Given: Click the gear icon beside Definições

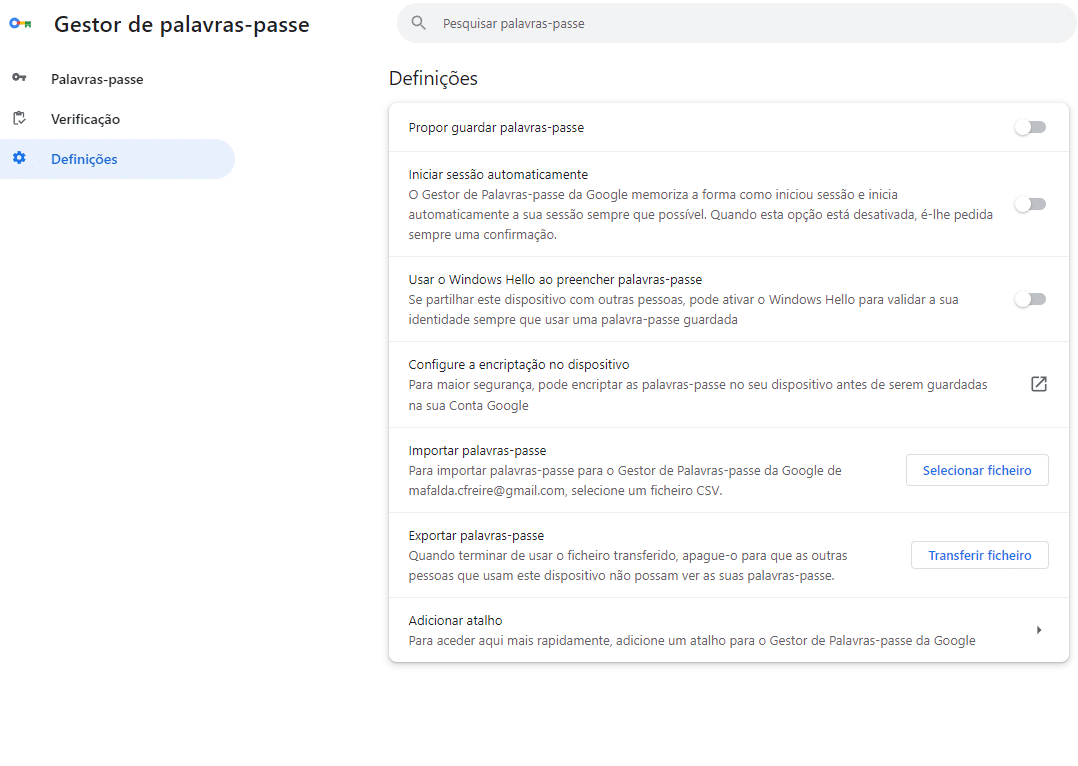Looking at the screenshot, I should [x=19, y=158].
